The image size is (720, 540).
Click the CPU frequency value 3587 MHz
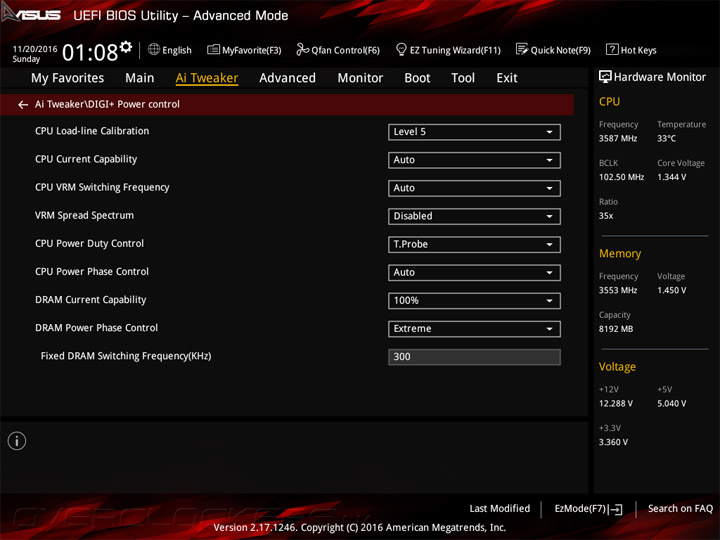(618, 138)
